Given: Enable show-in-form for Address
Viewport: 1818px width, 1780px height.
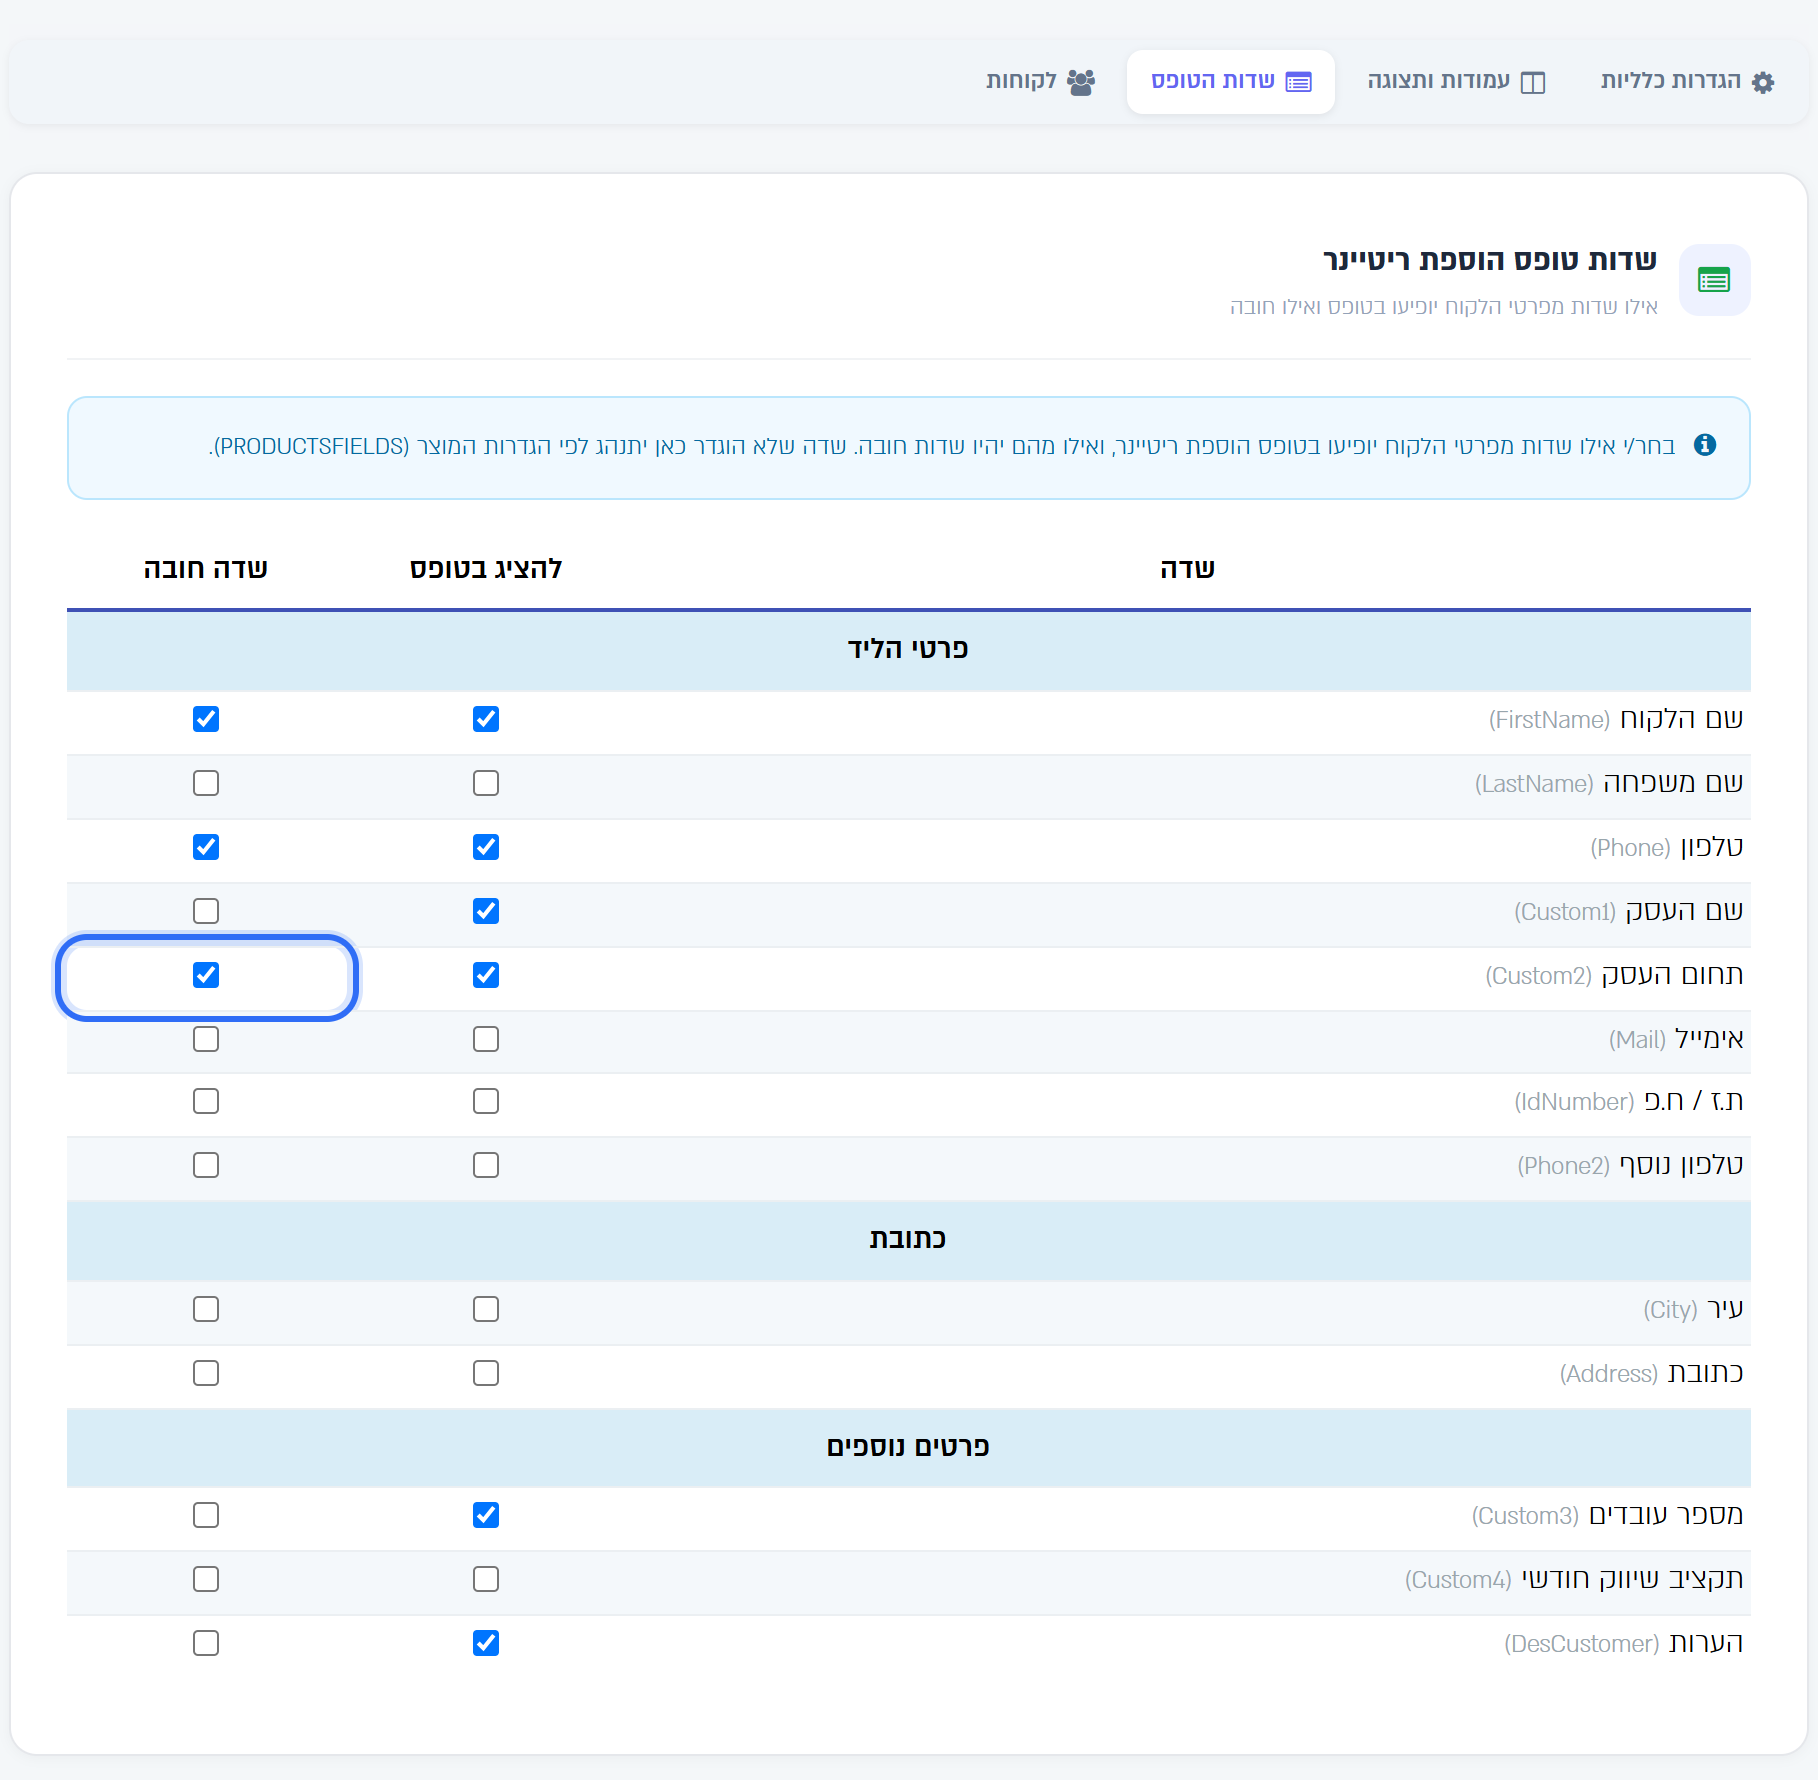Looking at the screenshot, I should [486, 1373].
